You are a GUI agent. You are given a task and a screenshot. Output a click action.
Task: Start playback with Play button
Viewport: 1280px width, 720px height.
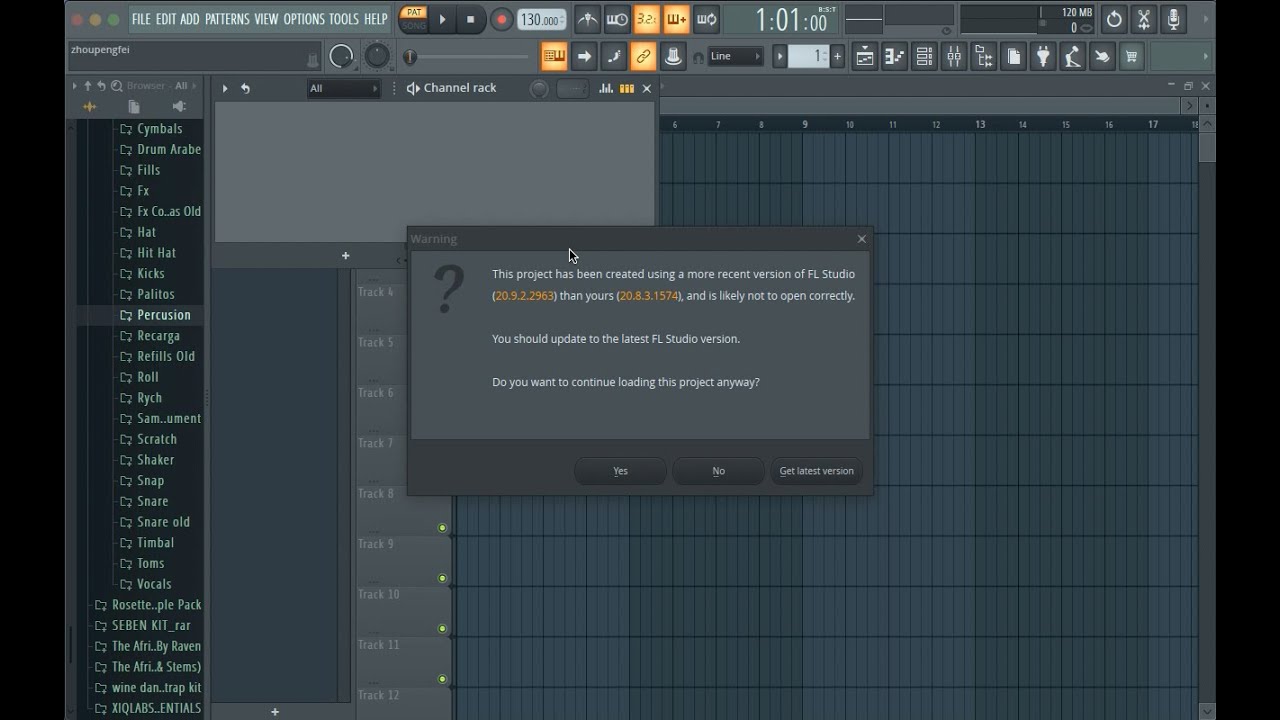(442, 19)
